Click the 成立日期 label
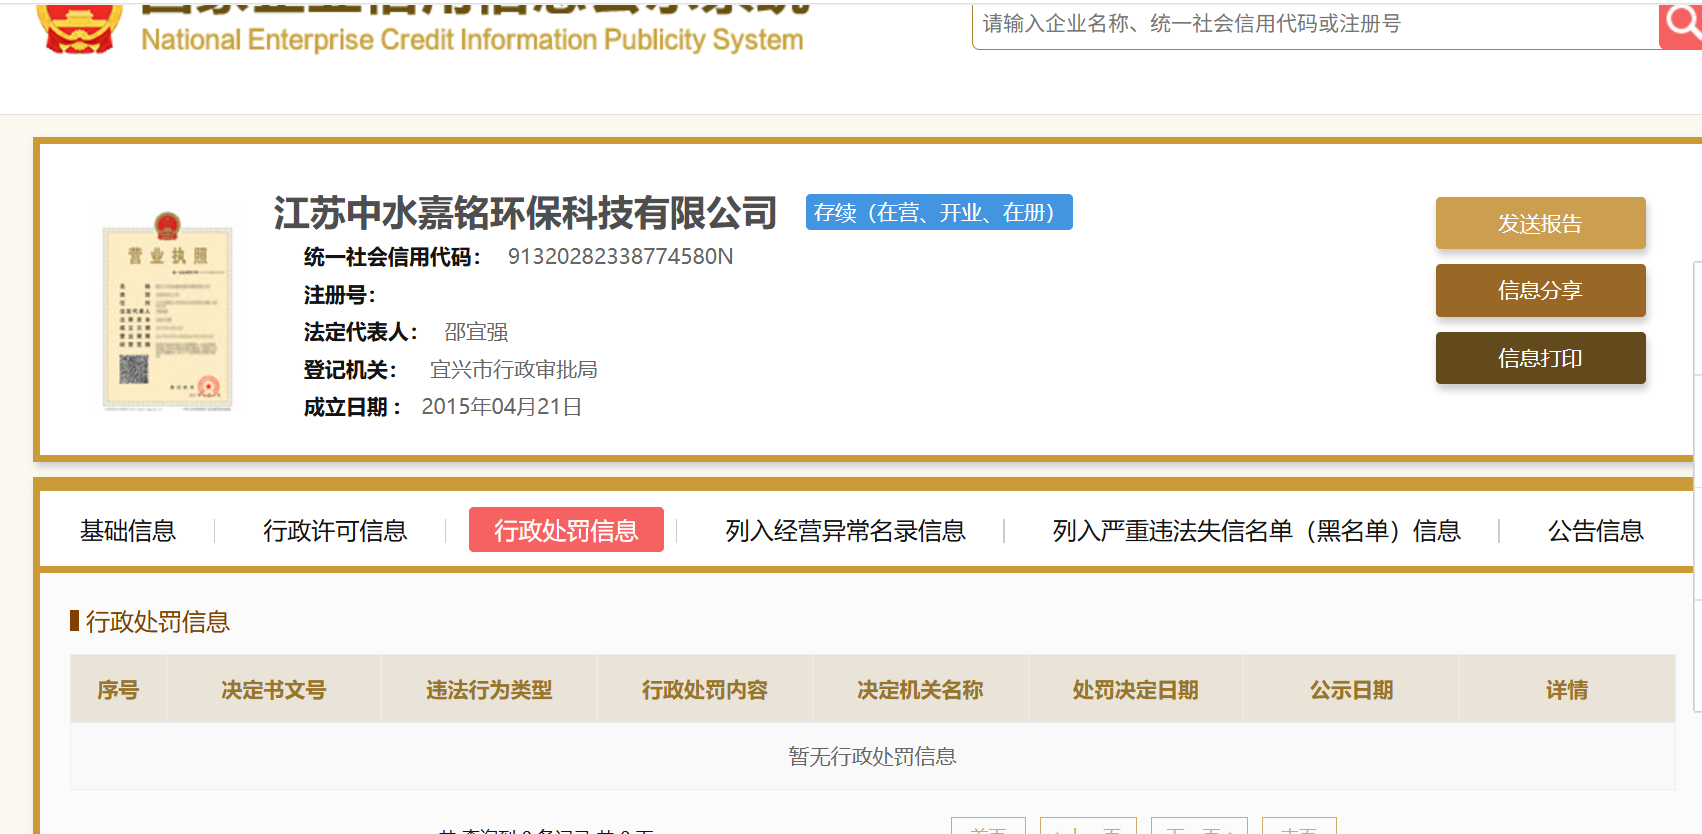 (352, 407)
